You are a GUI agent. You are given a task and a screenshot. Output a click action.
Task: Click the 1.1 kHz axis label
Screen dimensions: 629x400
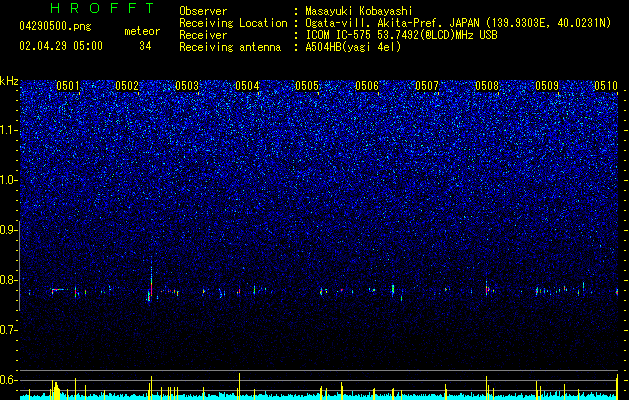point(8,130)
